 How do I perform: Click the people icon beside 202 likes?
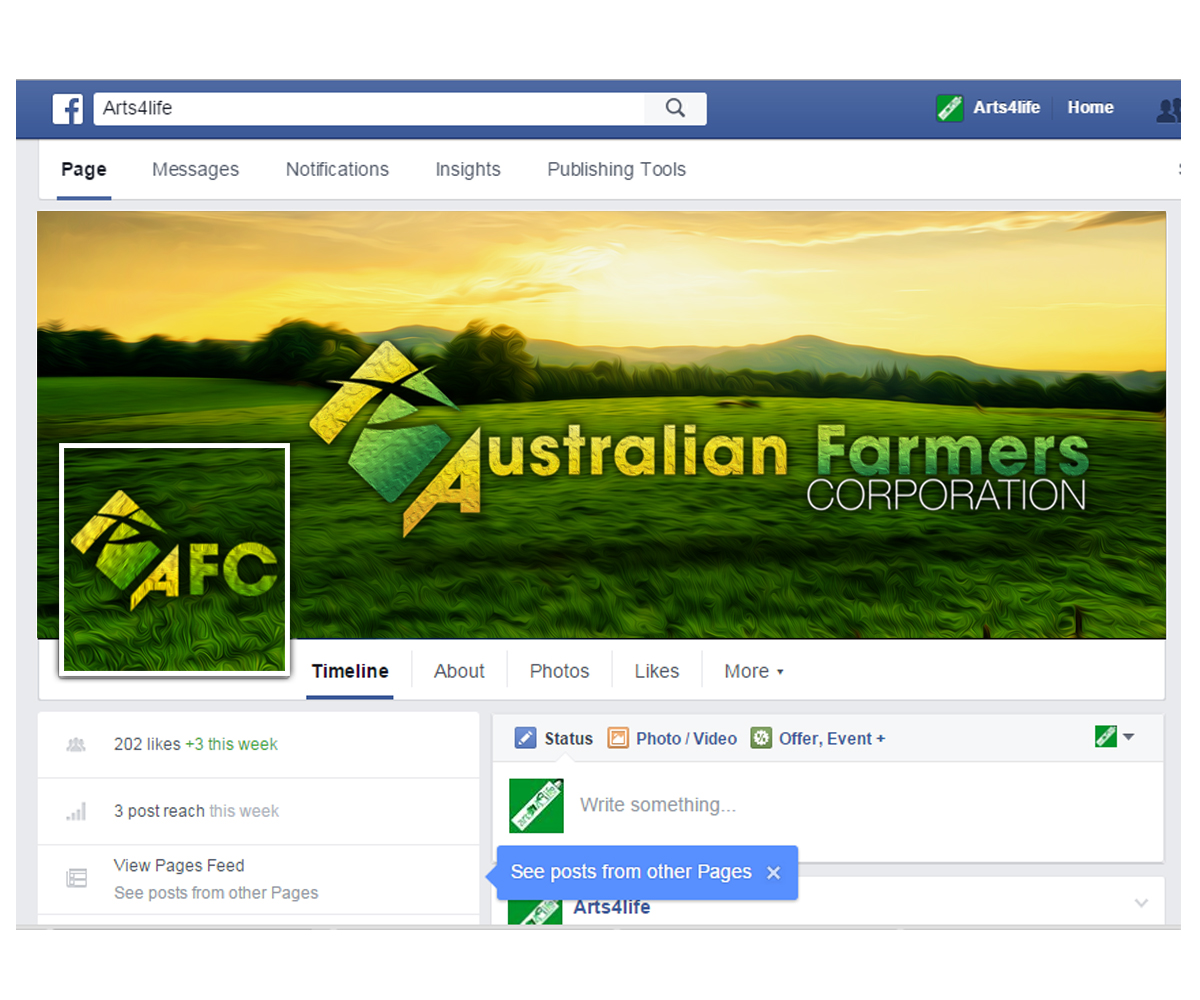point(75,744)
